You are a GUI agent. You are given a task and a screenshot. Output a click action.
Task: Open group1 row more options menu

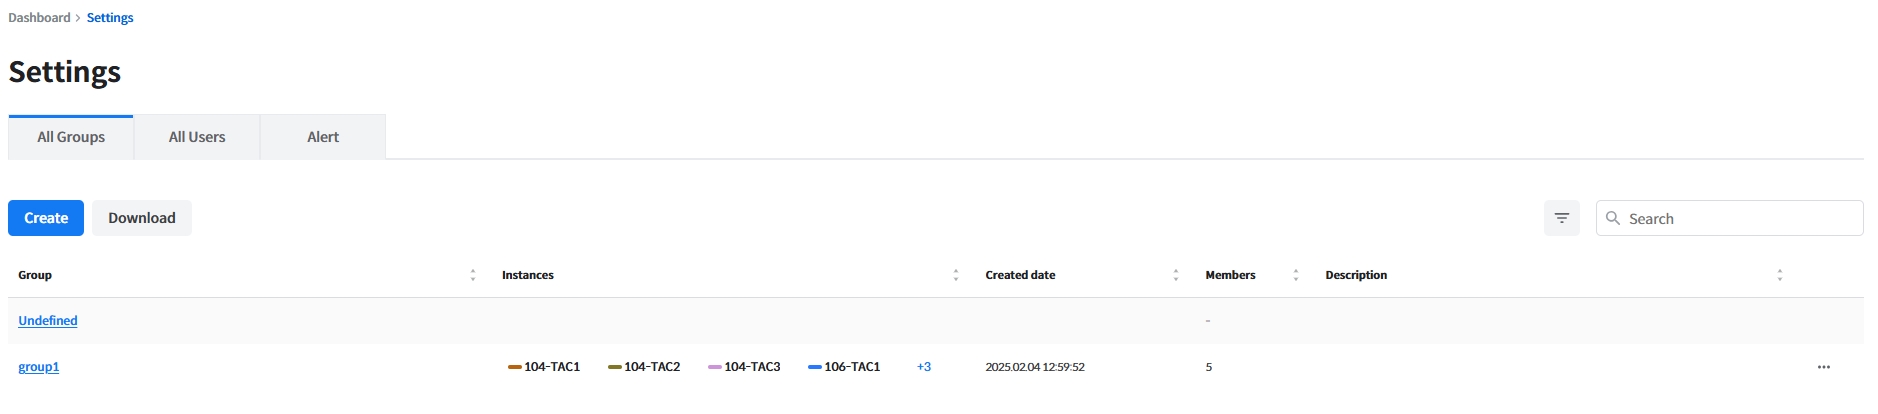(1823, 367)
